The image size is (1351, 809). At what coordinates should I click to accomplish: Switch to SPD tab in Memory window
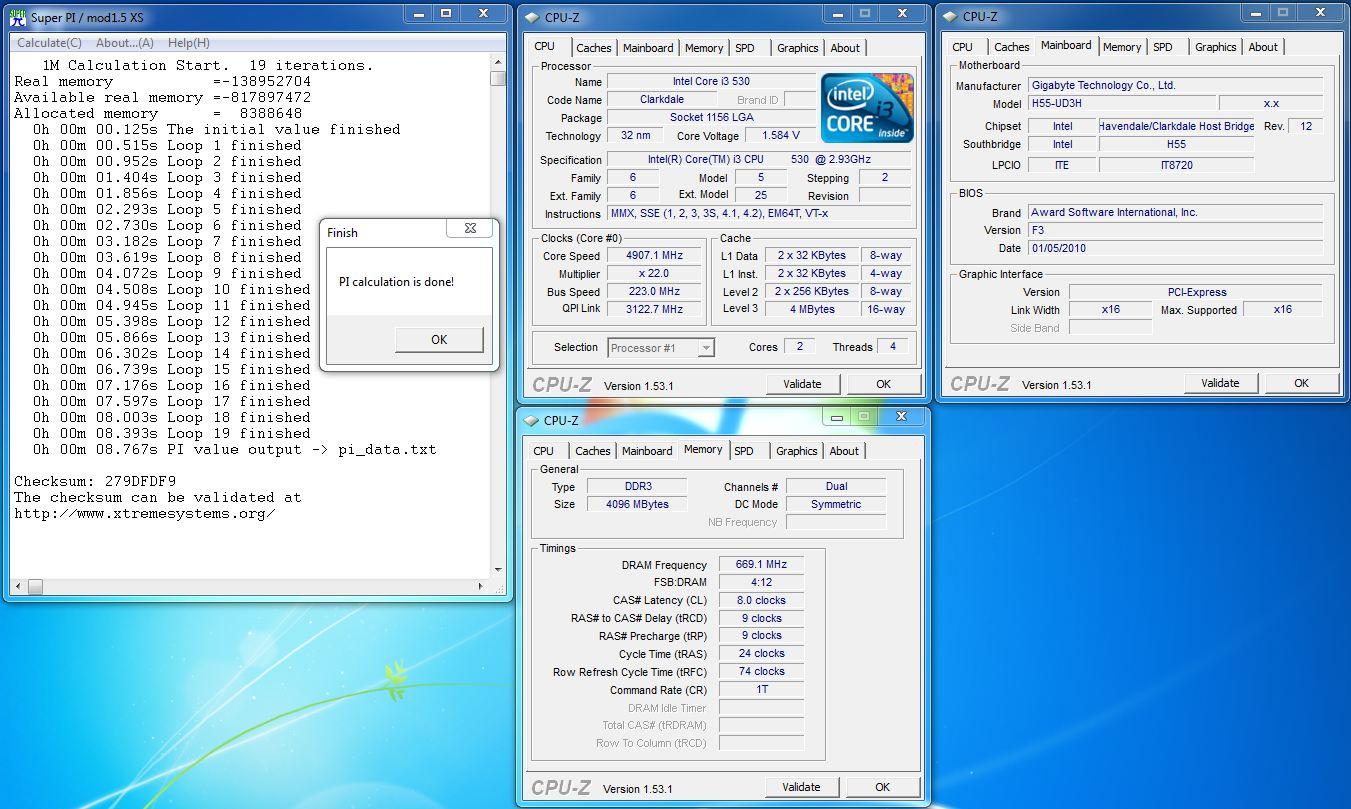(x=744, y=451)
